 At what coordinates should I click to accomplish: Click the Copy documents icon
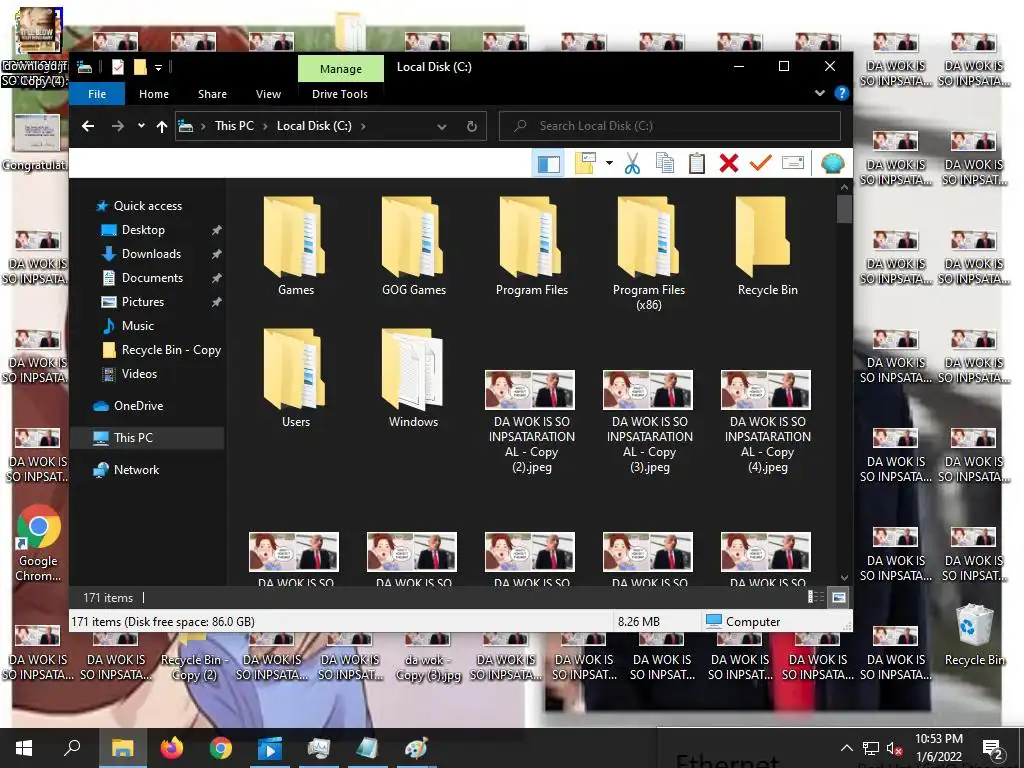[x=665, y=163]
